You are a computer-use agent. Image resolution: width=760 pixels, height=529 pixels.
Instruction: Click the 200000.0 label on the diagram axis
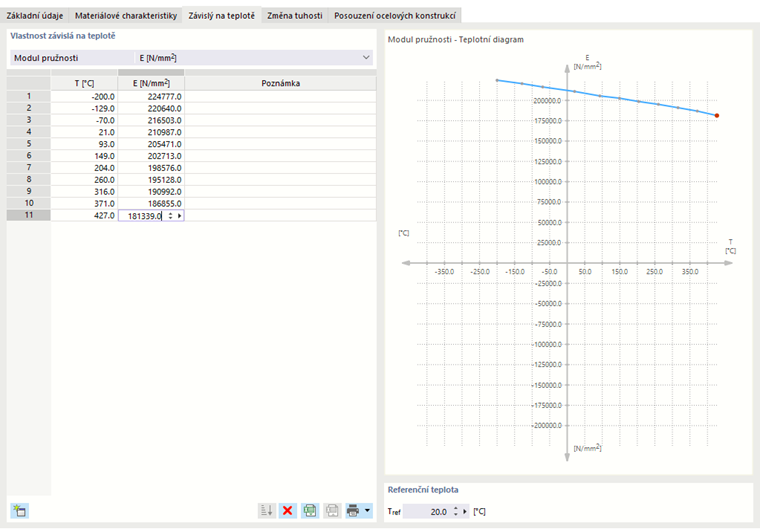[548, 101]
